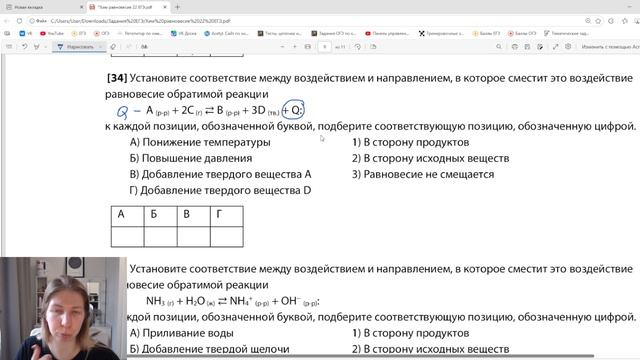
Task: Open the Тесты bookmark
Action: [x=280, y=33]
